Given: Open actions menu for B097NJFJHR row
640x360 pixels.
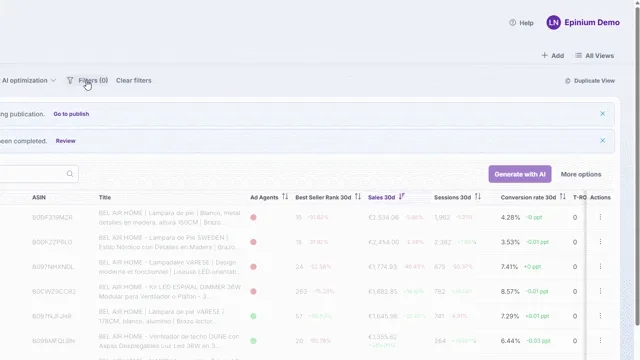Looking at the screenshot, I should [600, 316].
